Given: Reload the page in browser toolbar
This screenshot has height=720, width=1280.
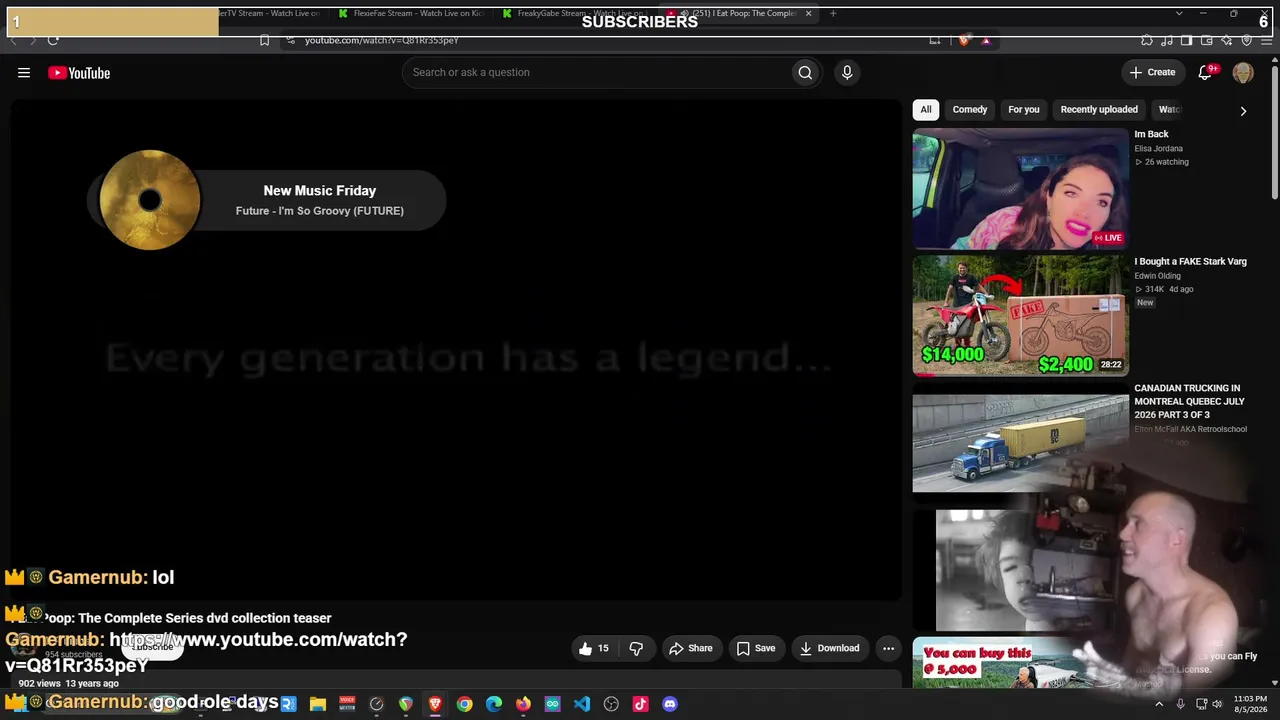Looking at the screenshot, I should pyautogui.click(x=53, y=40).
